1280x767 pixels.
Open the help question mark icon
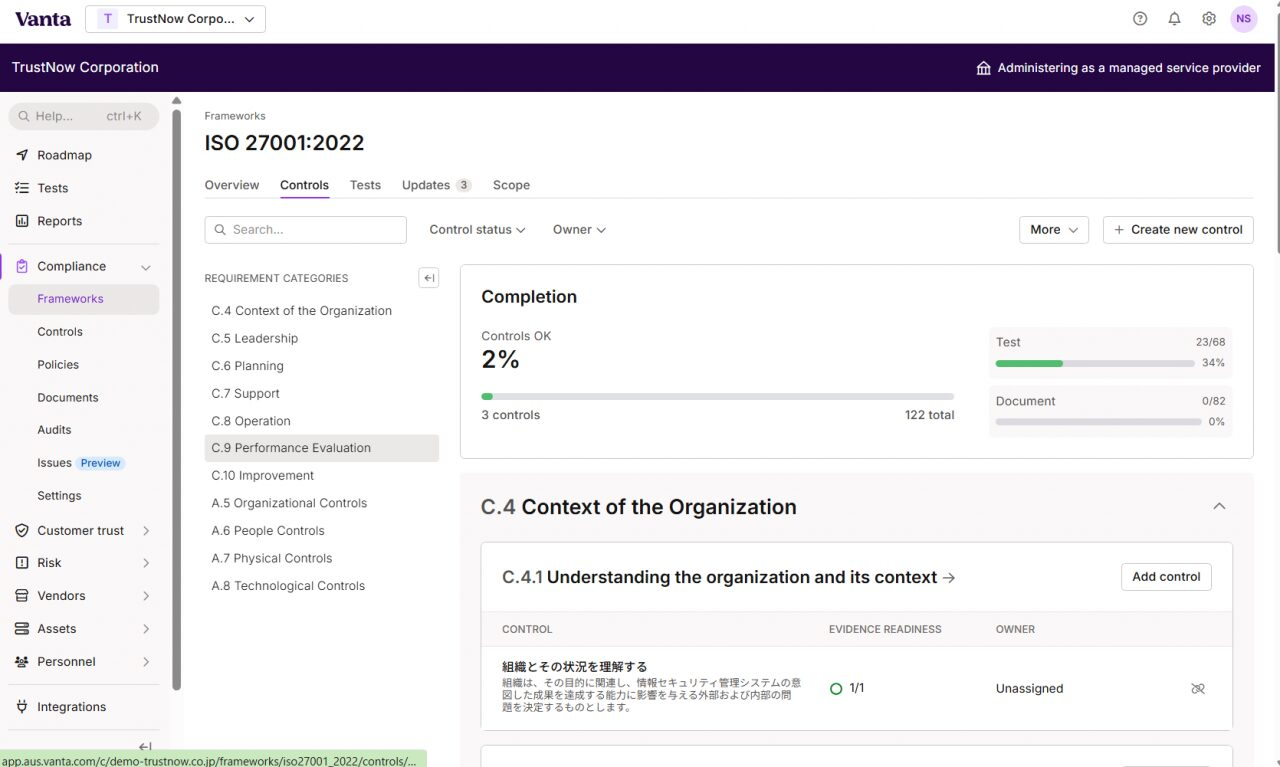point(1140,19)
